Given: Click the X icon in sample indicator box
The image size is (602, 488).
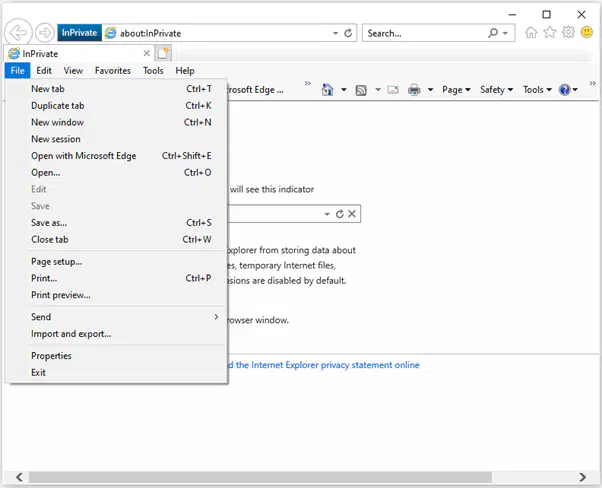Looking at the screenshot, I should click(352, 214).
